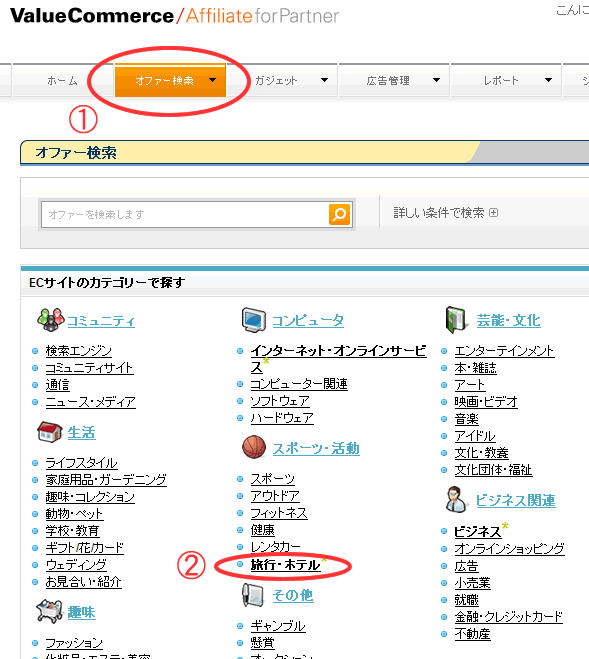Image resolution: width=589 pixels, height=659 pixels.
Task: Open the コンピュータ category heading link
Action: tap(308, 321)
